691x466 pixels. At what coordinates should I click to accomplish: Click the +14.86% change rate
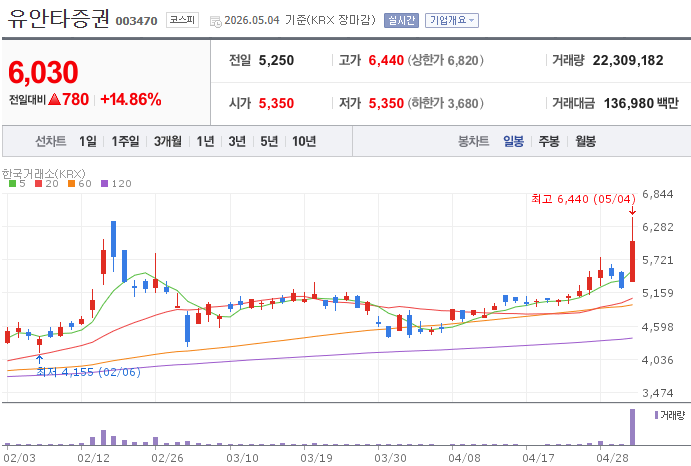[131, 100]
